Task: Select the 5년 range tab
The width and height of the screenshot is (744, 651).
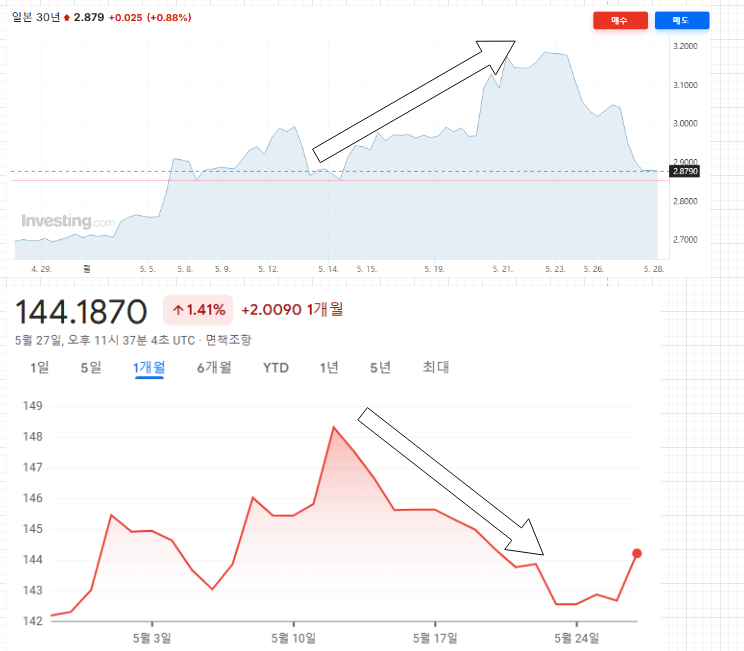Action: tap(380, 368)
